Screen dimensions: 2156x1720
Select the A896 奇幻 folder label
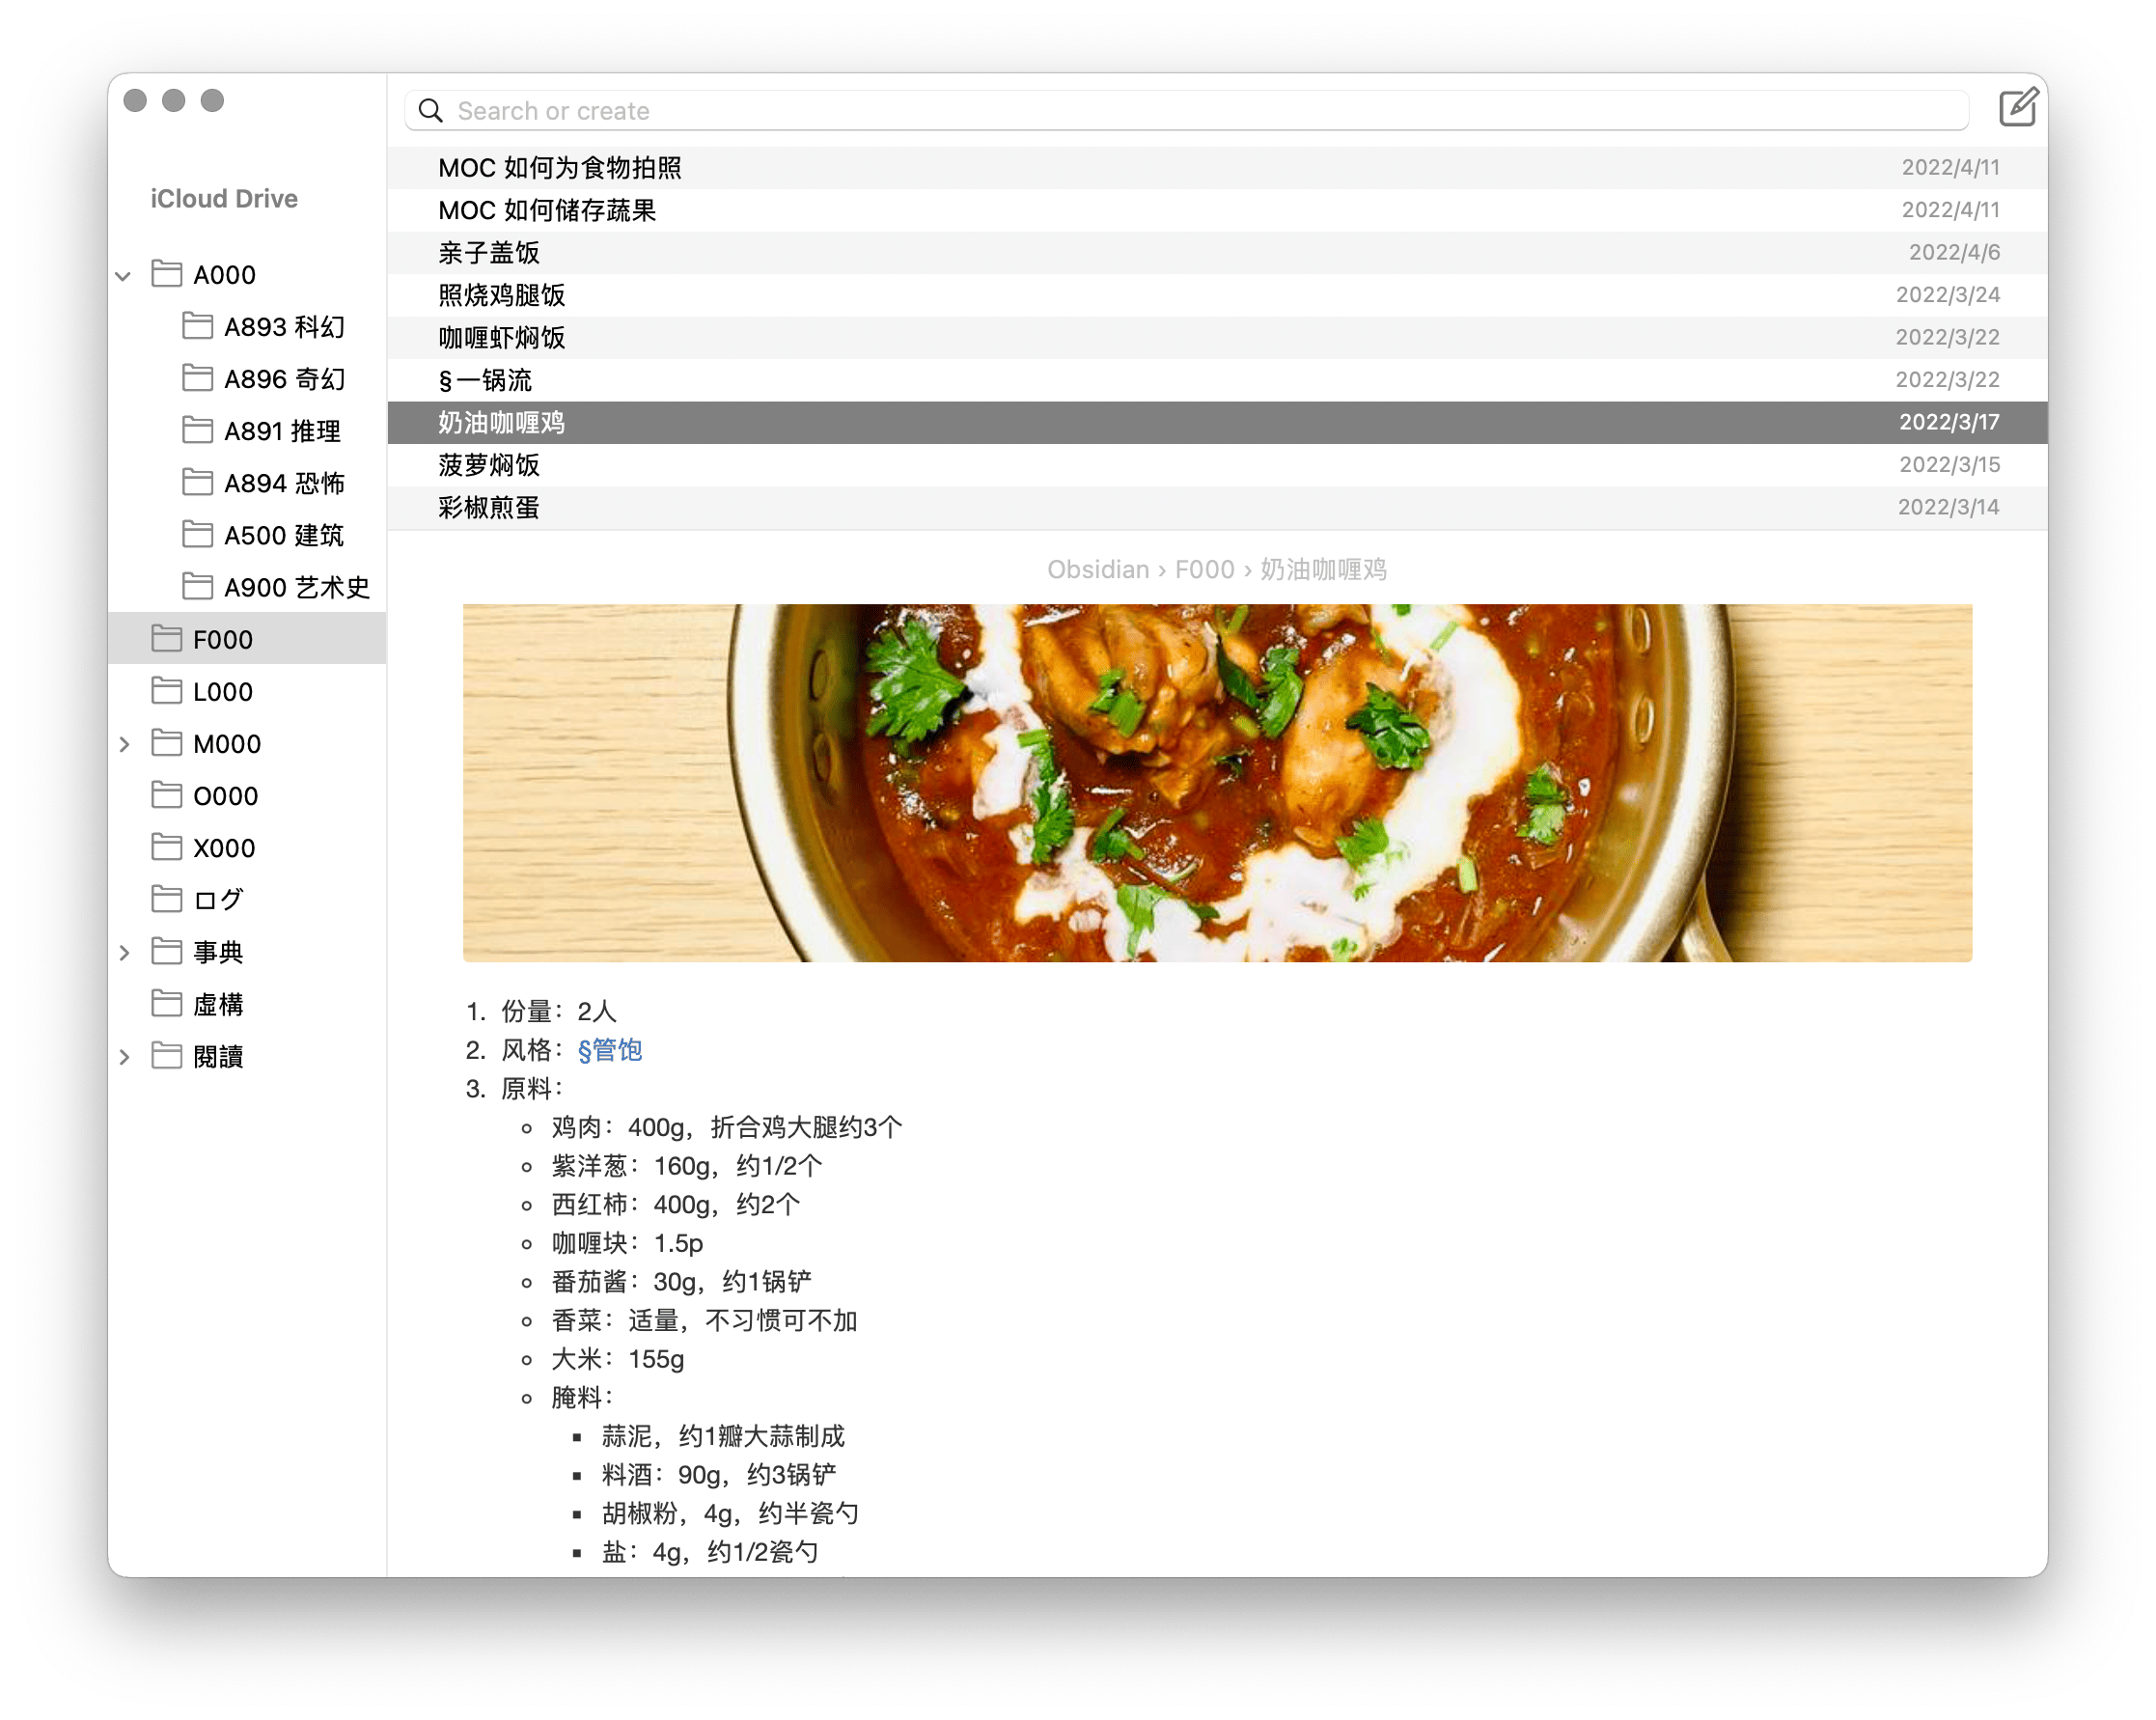pyautogui.click(x=284, y=379)
